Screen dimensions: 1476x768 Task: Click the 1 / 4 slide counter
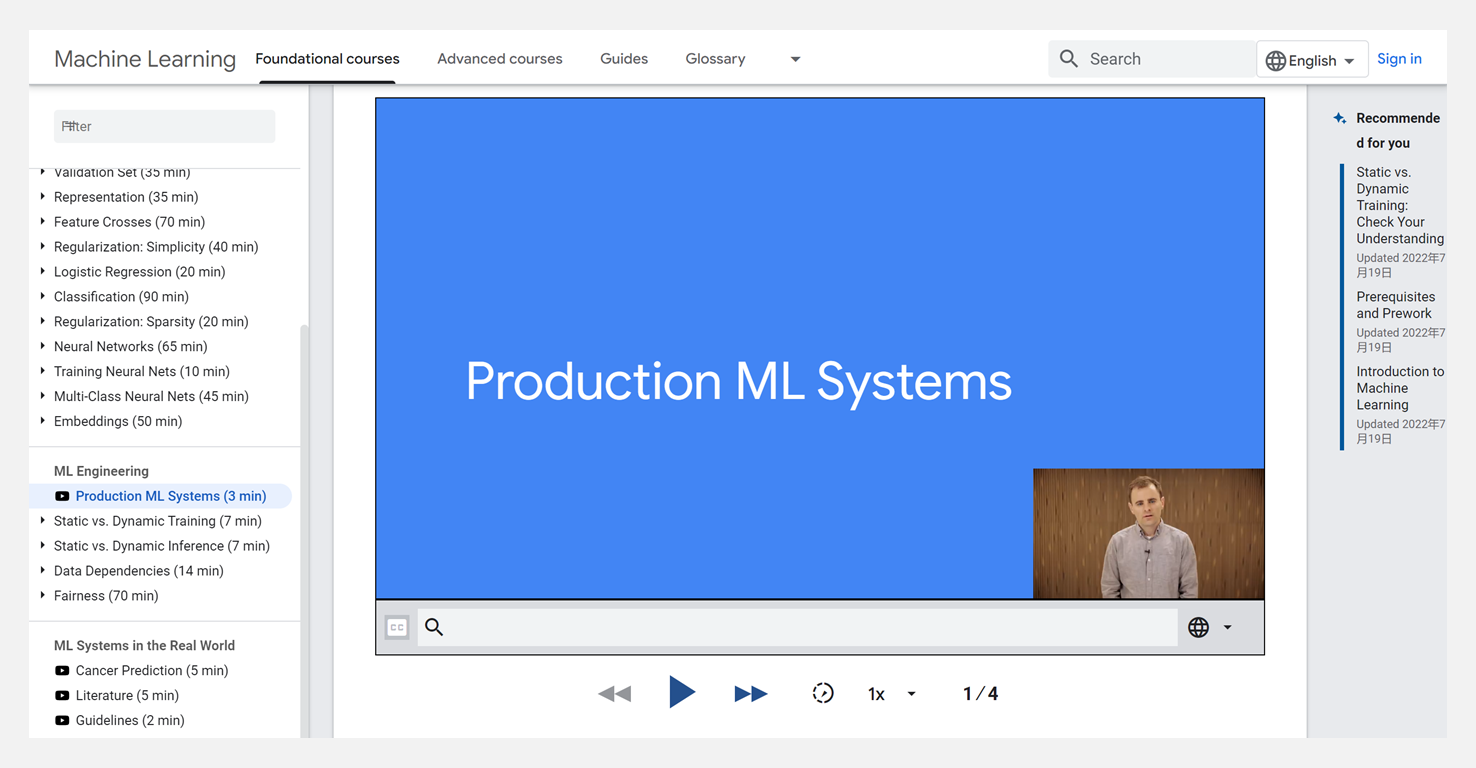[980, 693]
